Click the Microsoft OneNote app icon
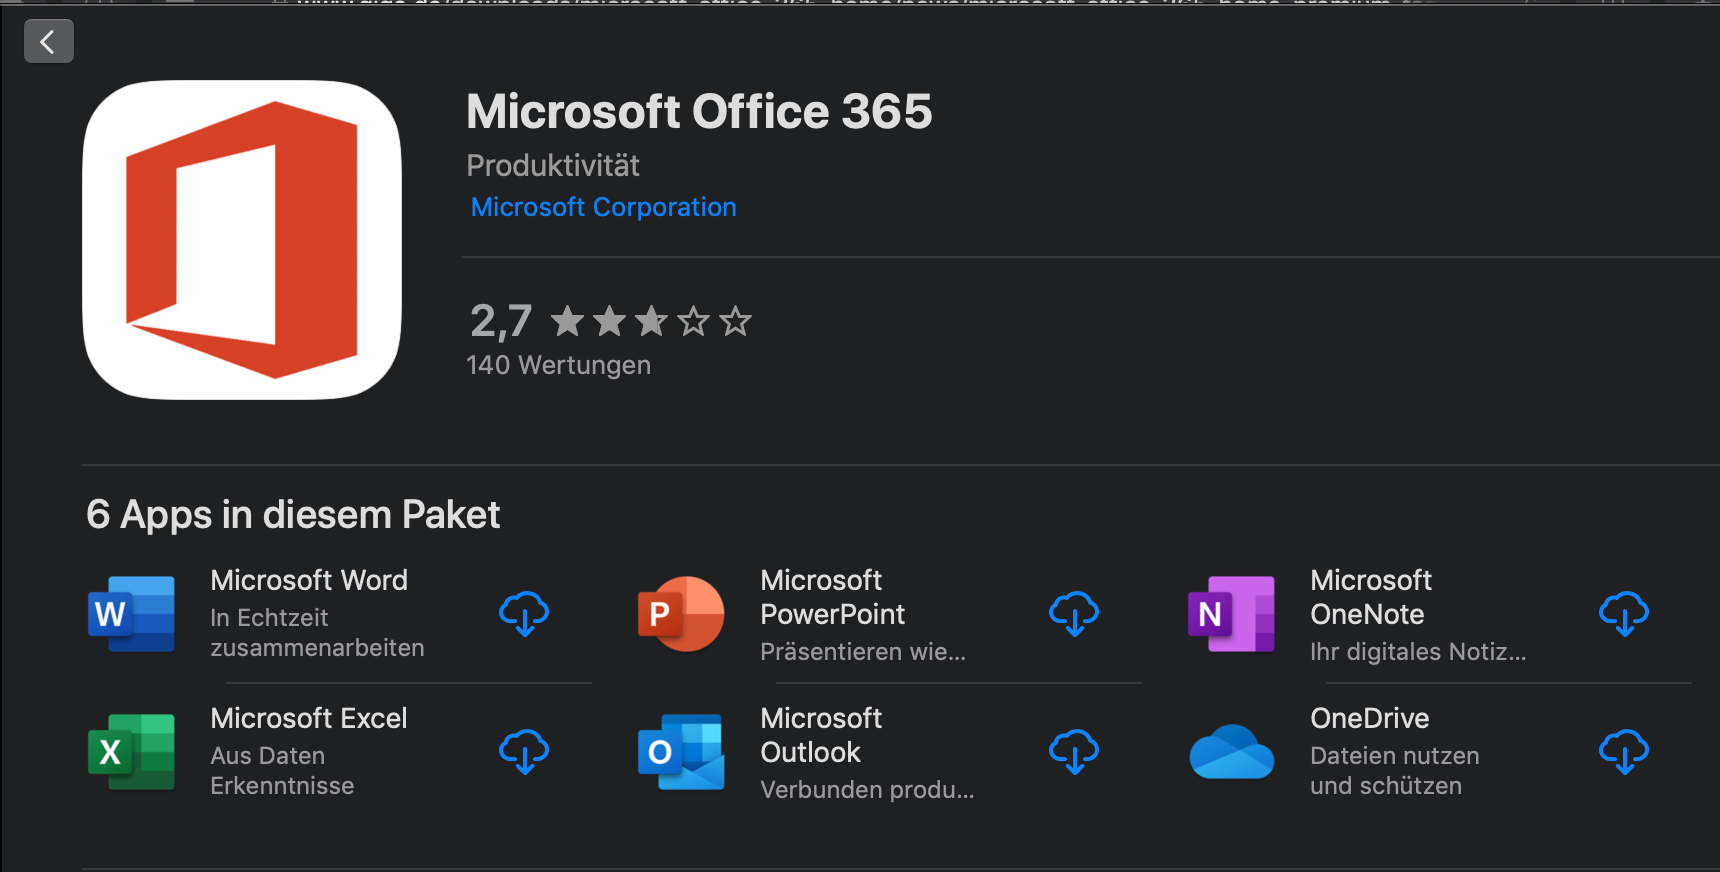The width and height of the screenshot is (1720, 872). (1231, 614)
